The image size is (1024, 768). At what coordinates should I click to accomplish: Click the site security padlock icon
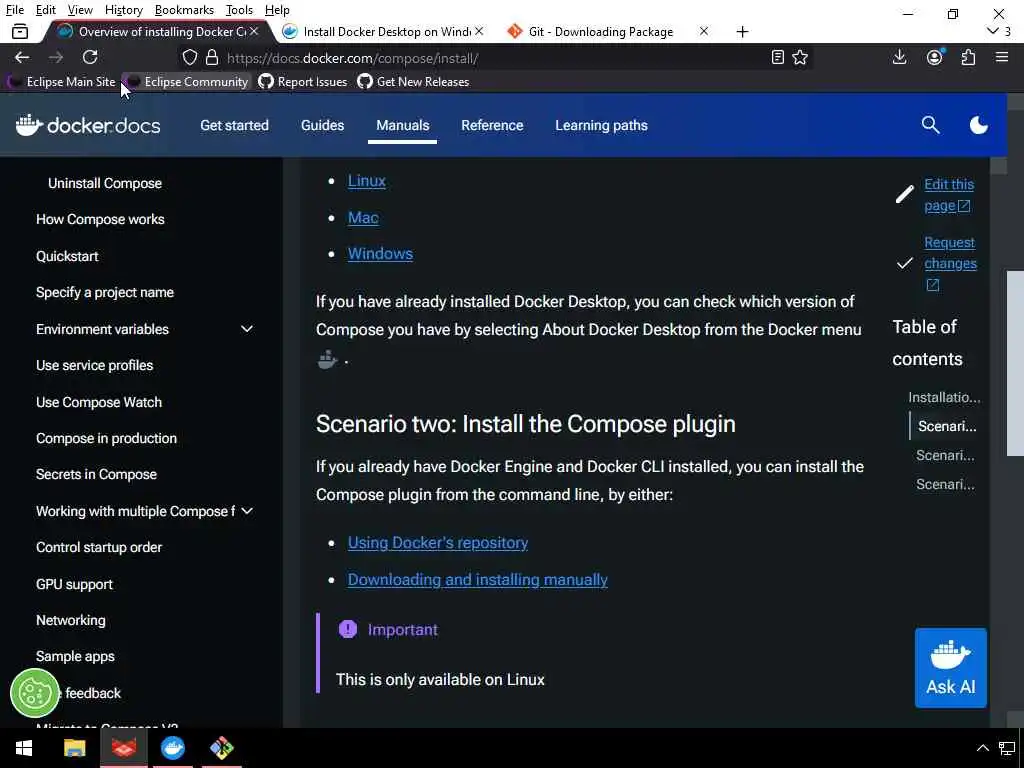(x=212, y=57)
